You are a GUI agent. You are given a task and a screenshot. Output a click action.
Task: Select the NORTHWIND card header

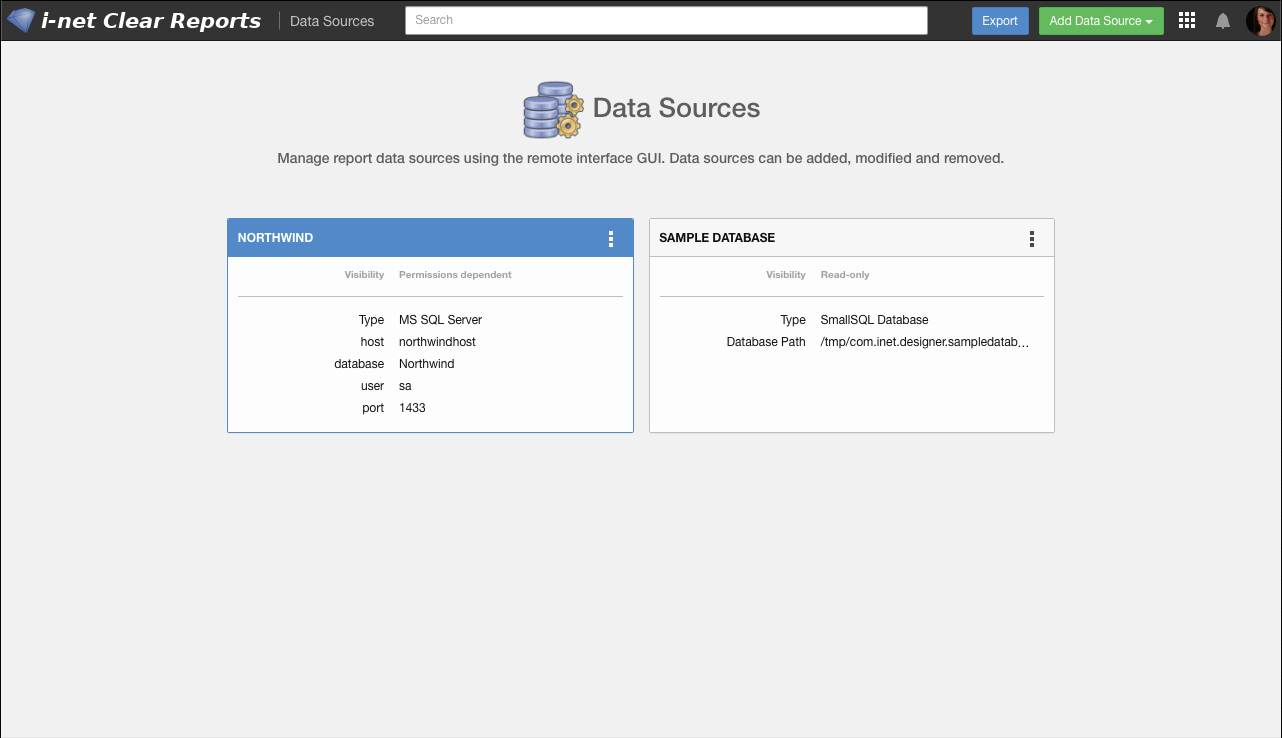[x=430, y=238]
